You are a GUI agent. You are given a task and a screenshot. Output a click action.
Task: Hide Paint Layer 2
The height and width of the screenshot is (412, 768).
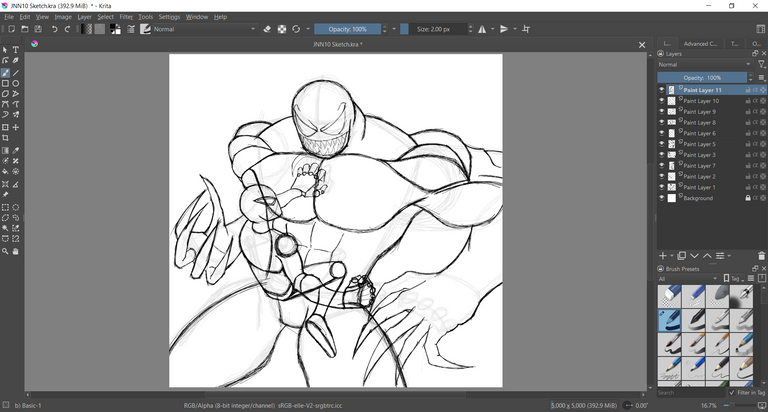tap(662, 176)
